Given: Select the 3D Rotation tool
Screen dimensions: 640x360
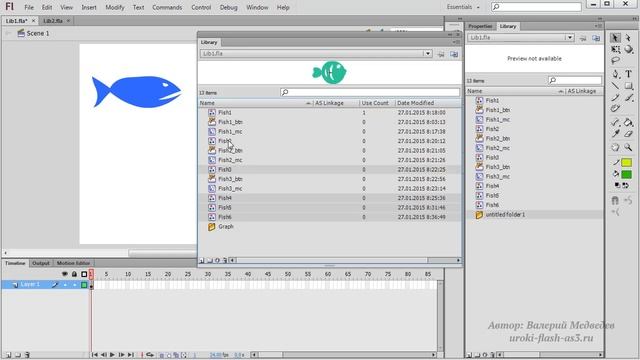Looking at the screenshot, I should click(629, 49).
